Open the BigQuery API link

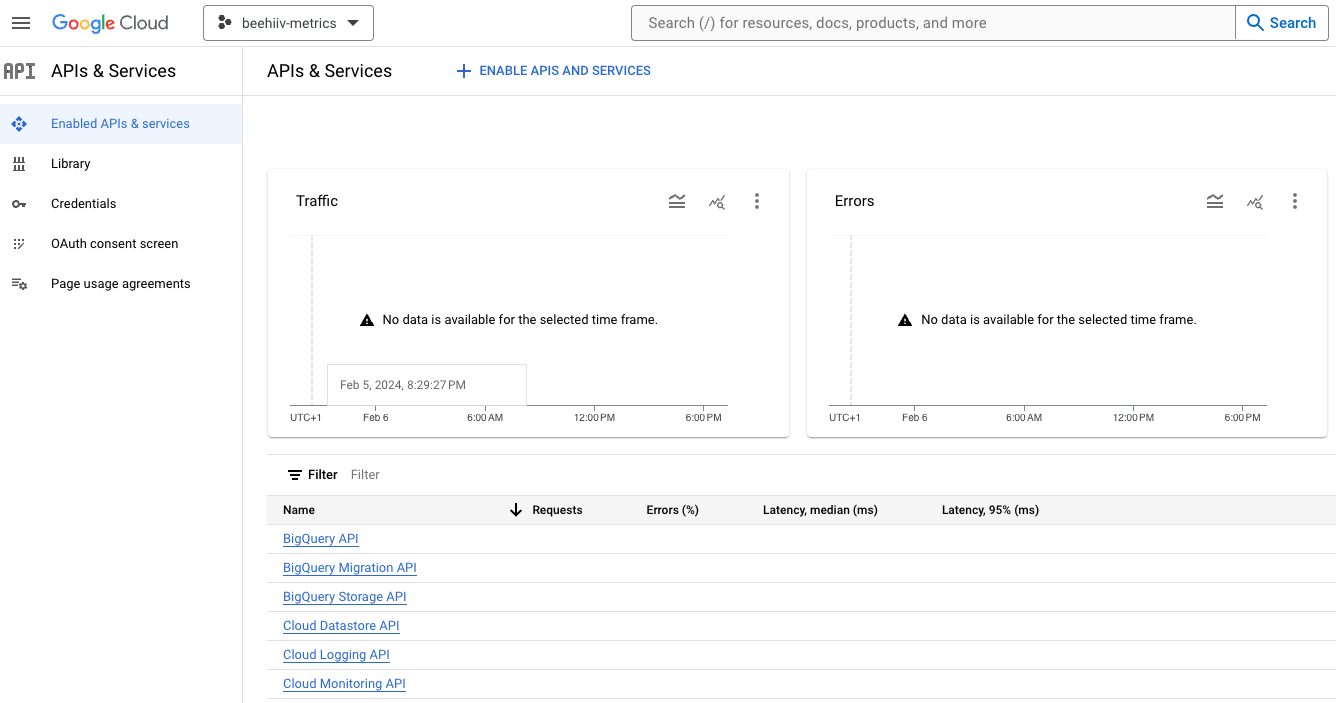coord(321,539)
